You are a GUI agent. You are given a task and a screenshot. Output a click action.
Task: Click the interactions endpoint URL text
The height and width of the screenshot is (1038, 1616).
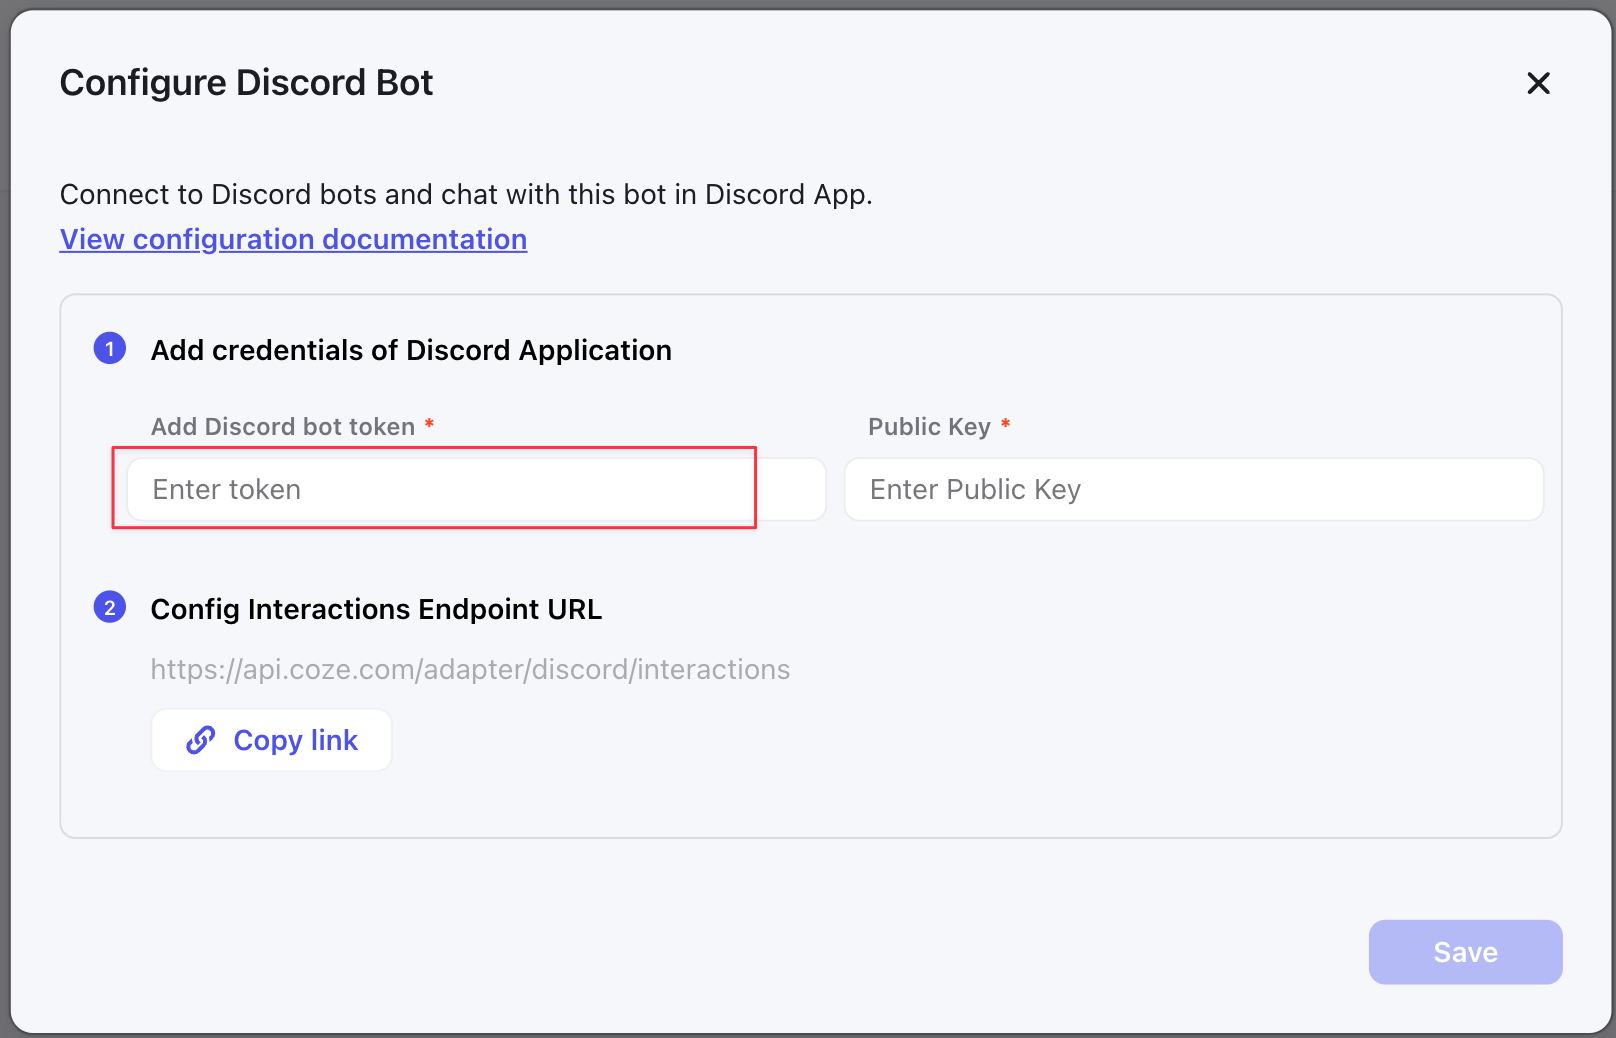pyautogui.click(x=470, y=669)
